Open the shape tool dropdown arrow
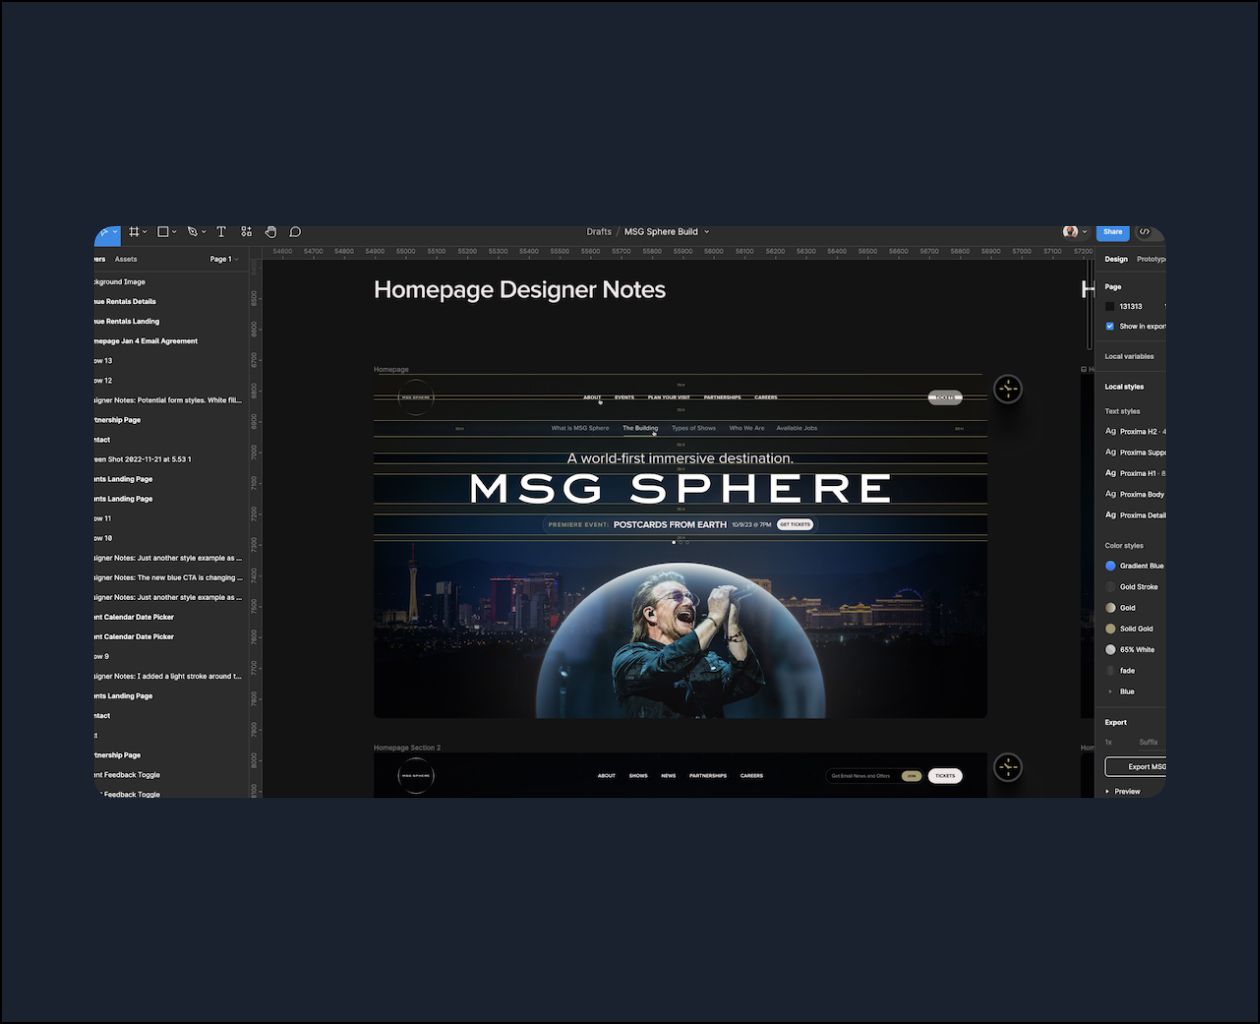Image resolution: width=1260 pixels, height=1024 pixels. tap(174, 232)
